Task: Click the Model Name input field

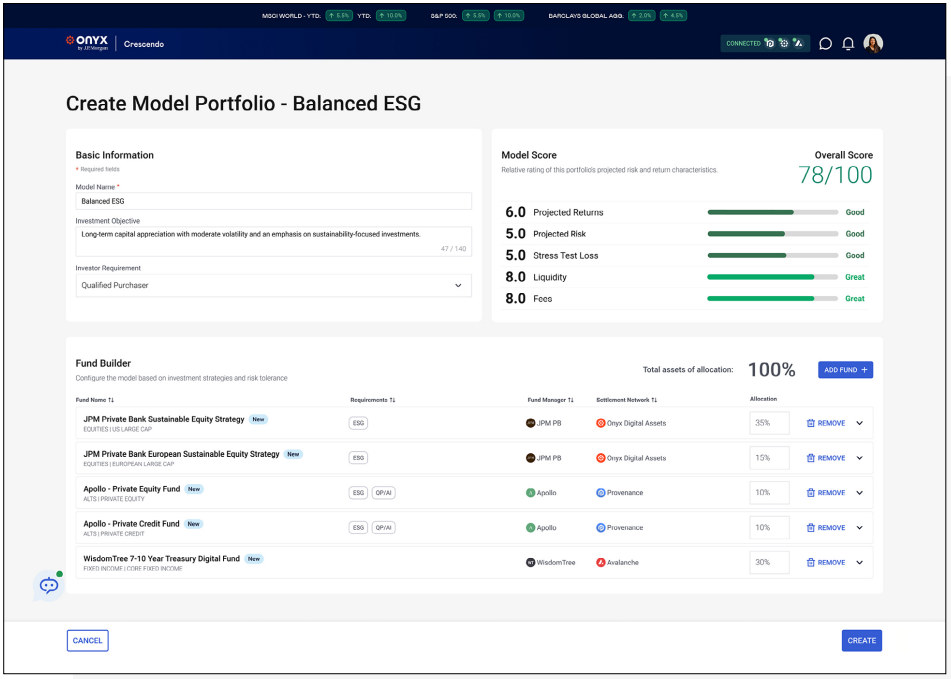Action: [x=273, y=201]
